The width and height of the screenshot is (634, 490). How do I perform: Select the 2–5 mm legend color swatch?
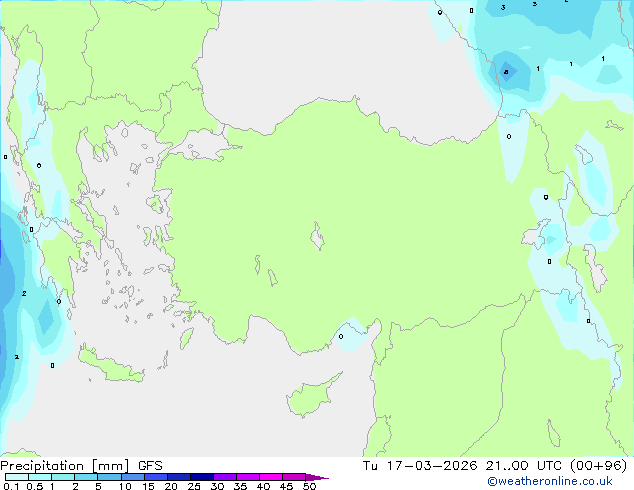point(86,477)
